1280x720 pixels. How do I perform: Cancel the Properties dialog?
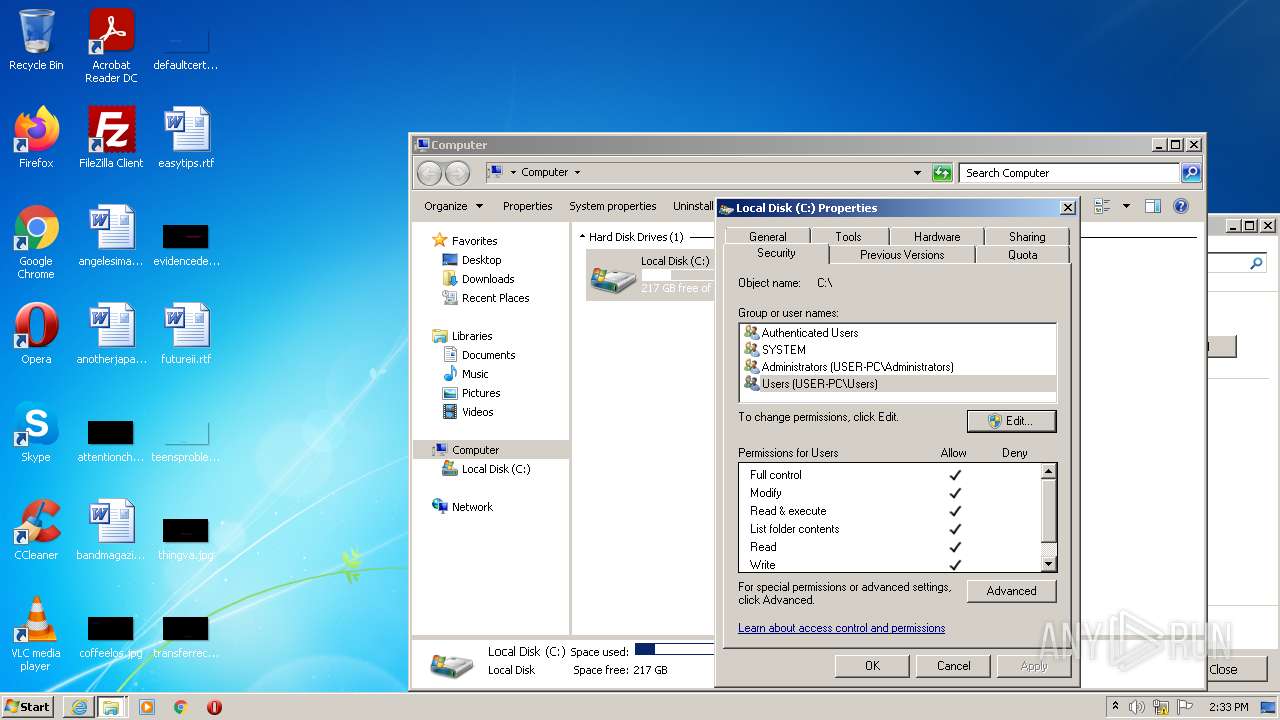(x=953, y=666)
